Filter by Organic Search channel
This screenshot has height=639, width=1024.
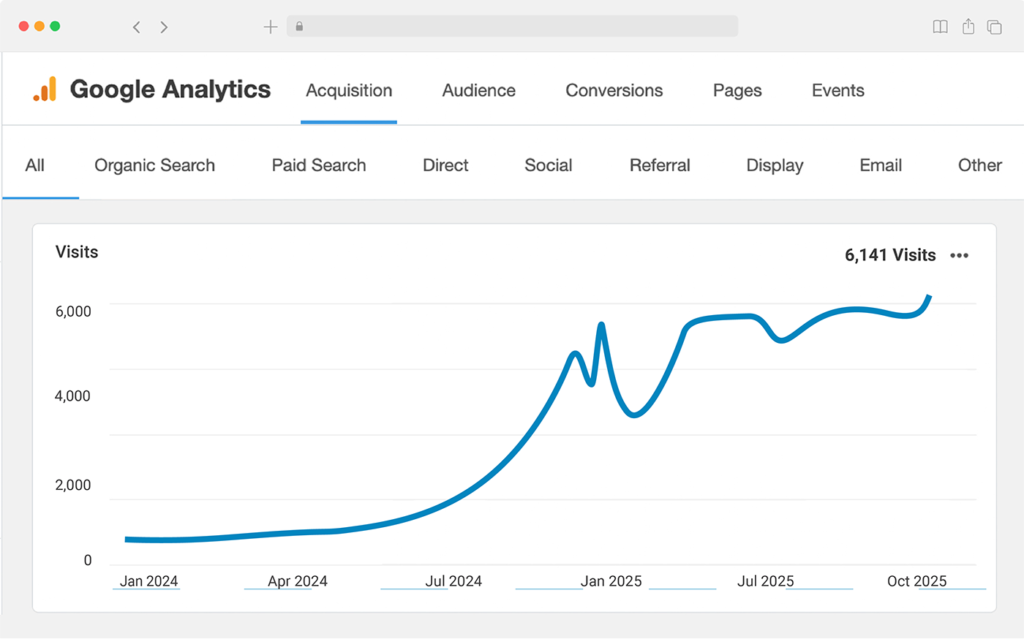point(154,165)
